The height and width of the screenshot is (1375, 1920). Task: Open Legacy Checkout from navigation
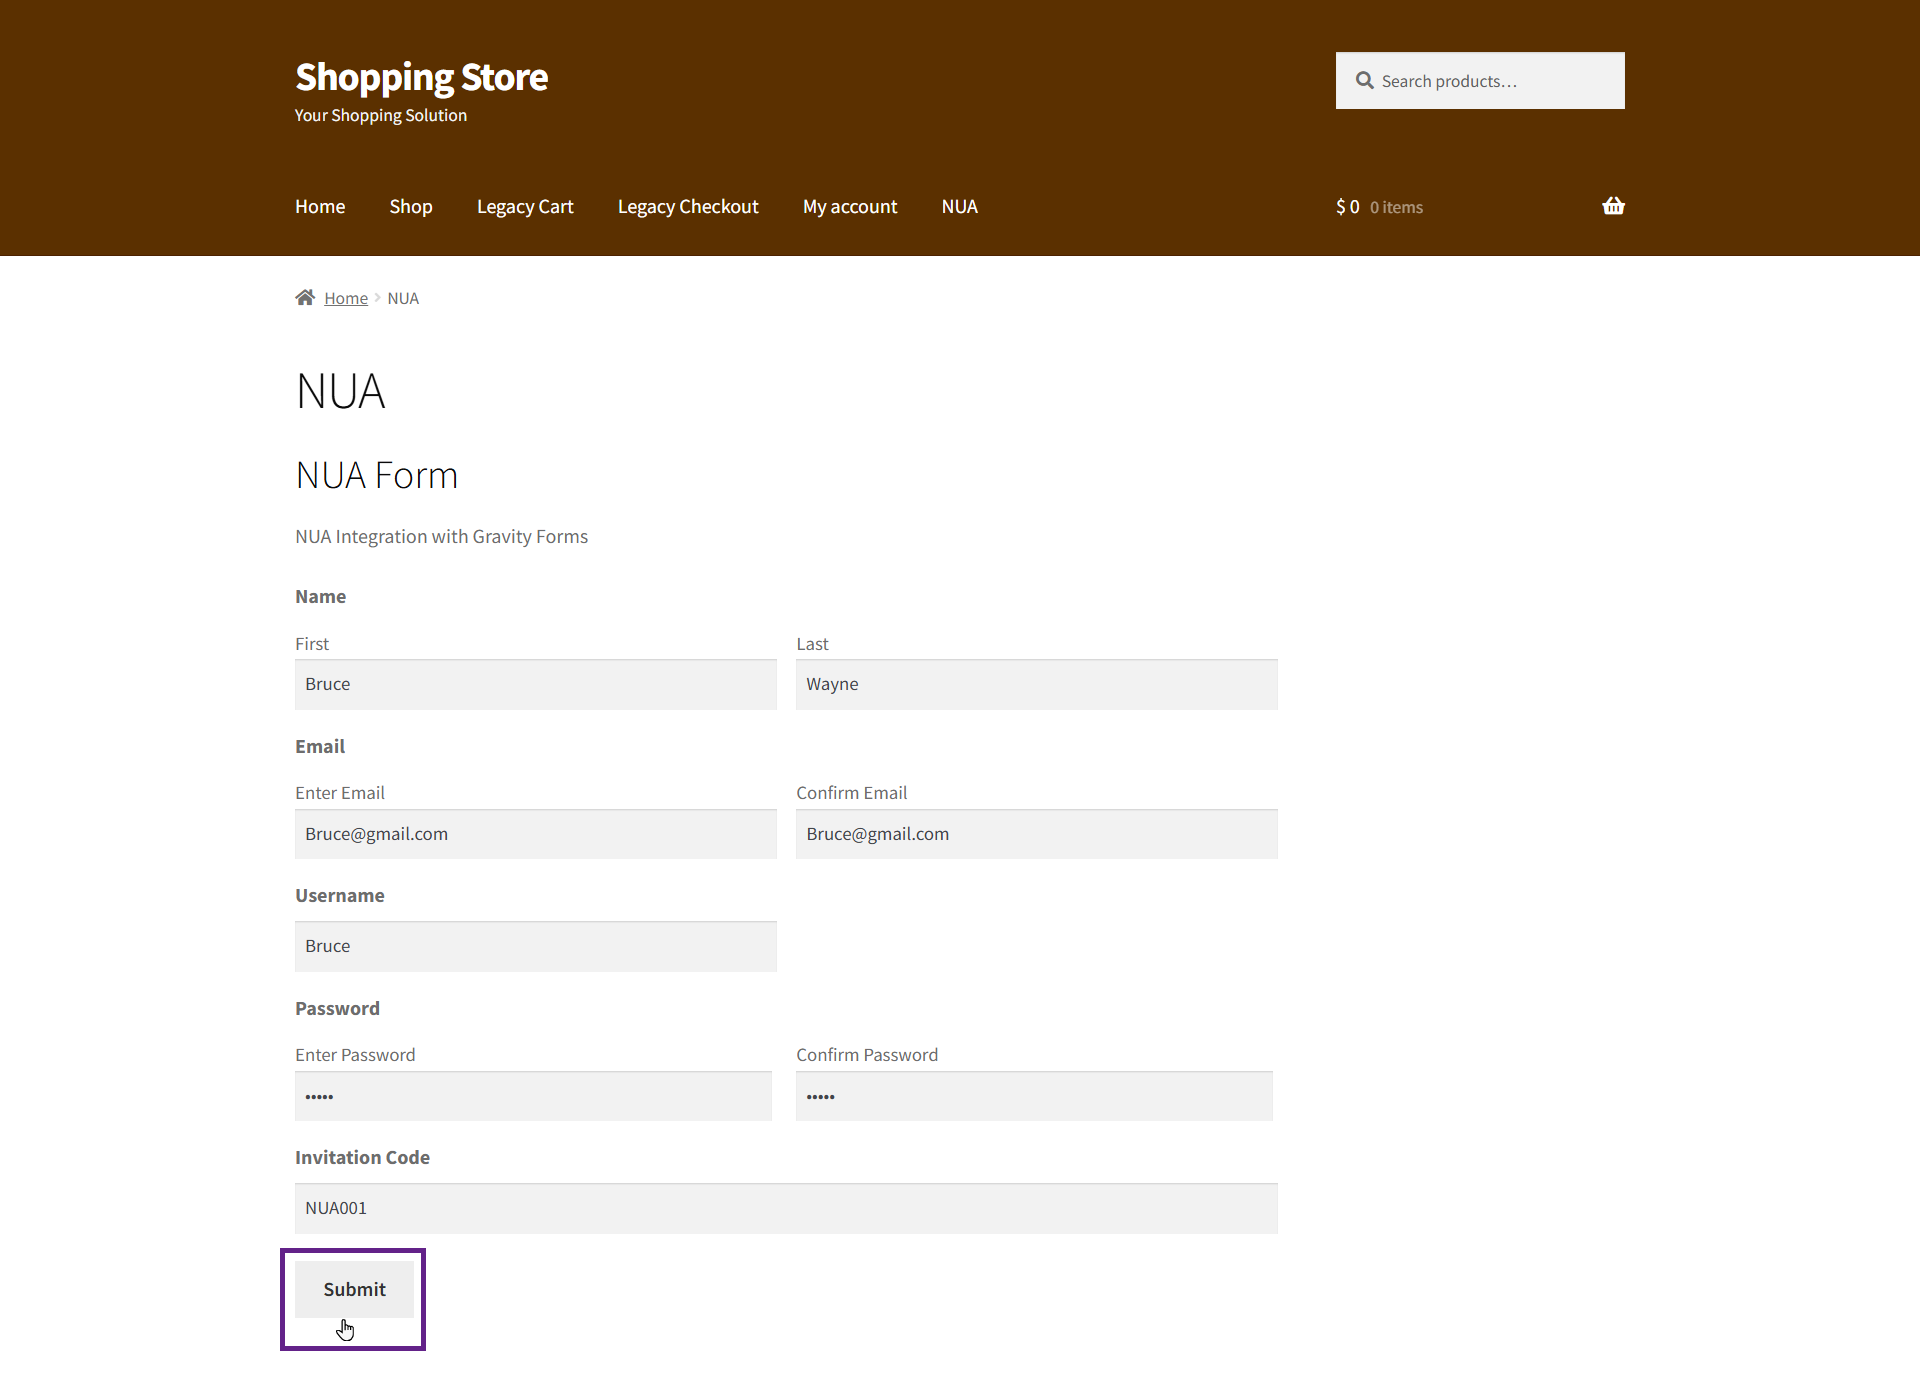tap(687, 207)
